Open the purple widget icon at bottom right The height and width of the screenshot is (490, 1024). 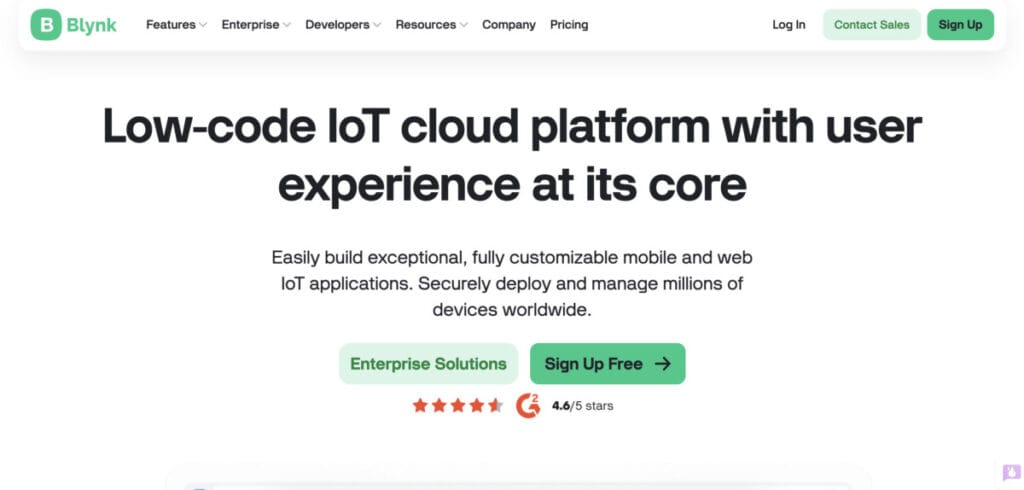click(x=1012, y=472)
